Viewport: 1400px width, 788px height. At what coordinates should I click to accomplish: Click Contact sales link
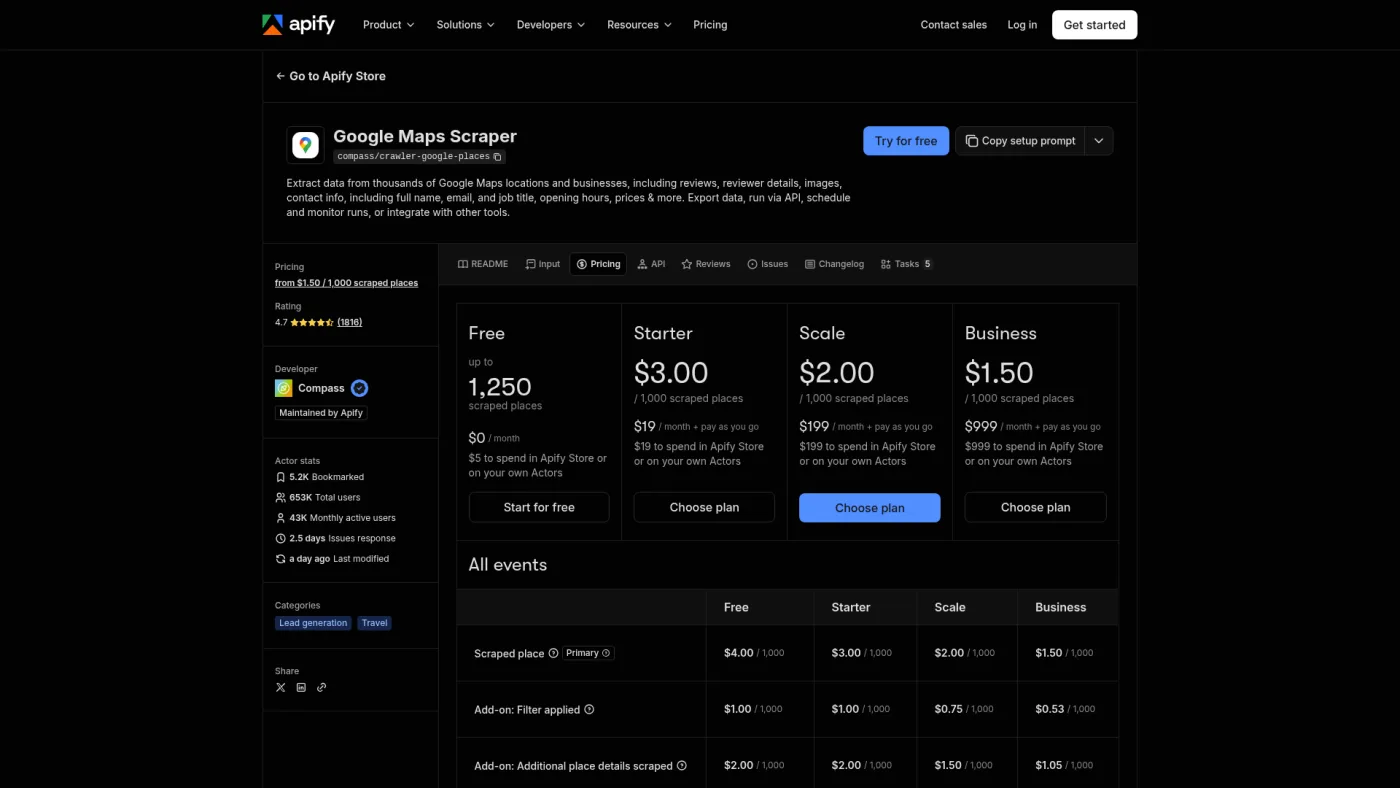point(954,25)
